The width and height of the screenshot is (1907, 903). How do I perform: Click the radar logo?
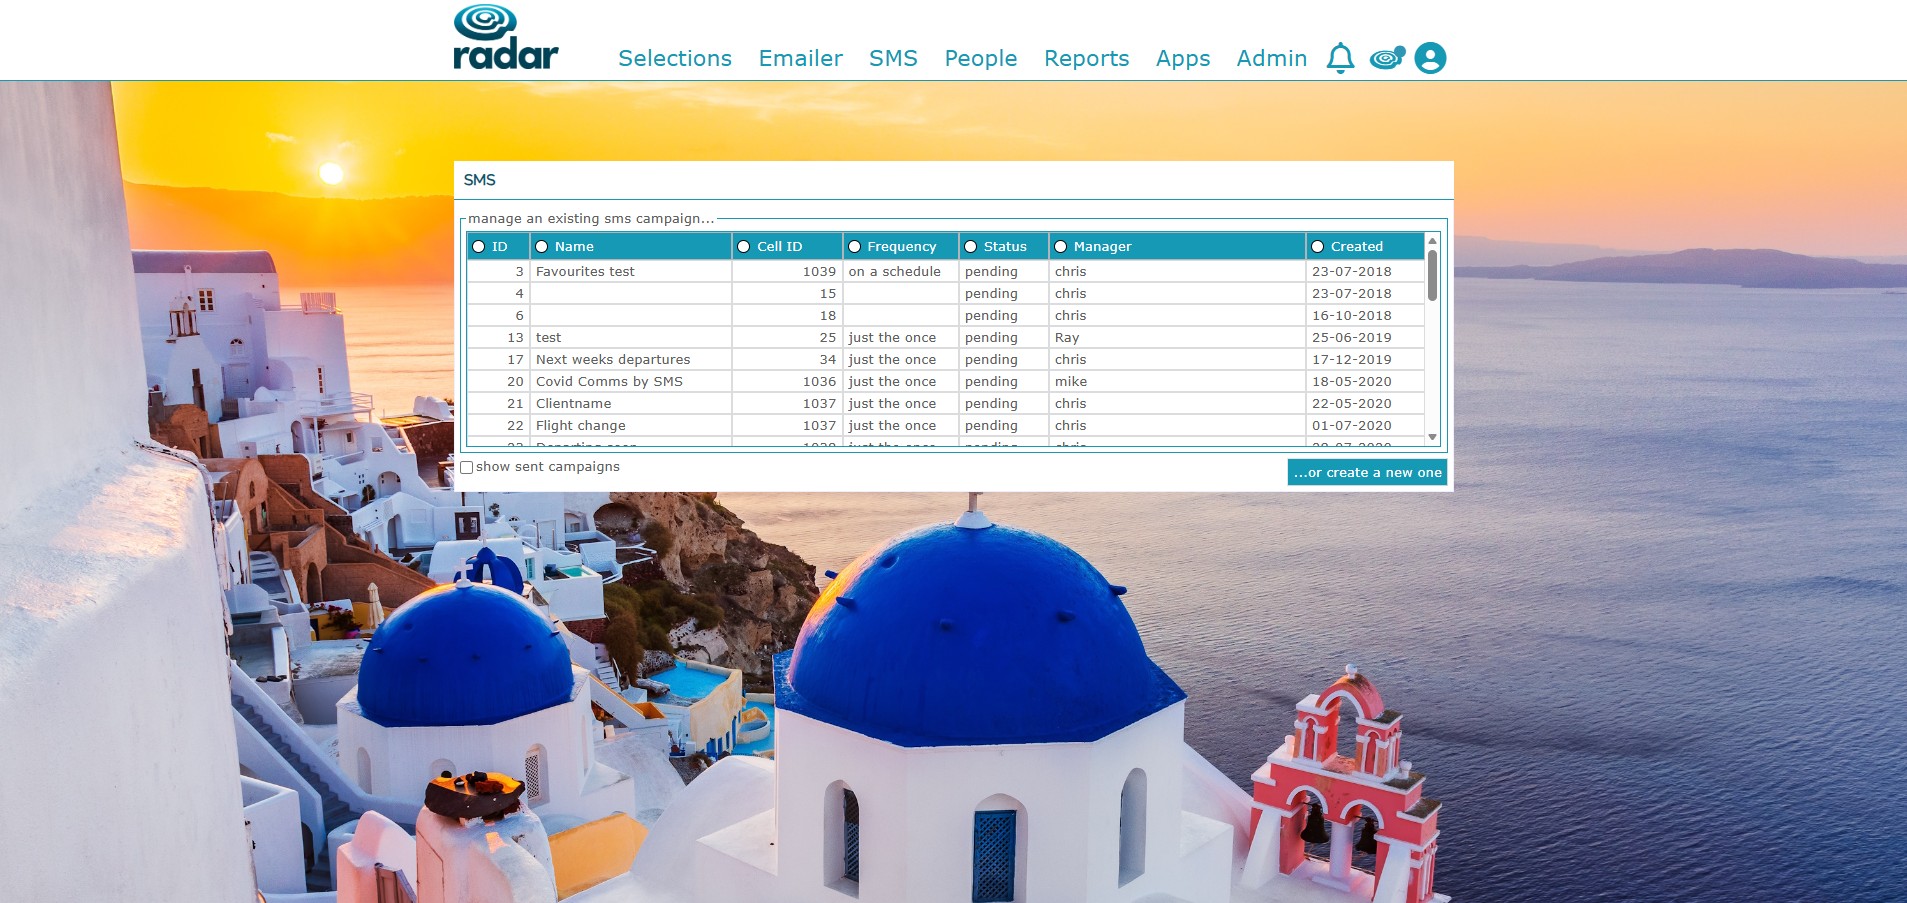(x=506, y=37)
